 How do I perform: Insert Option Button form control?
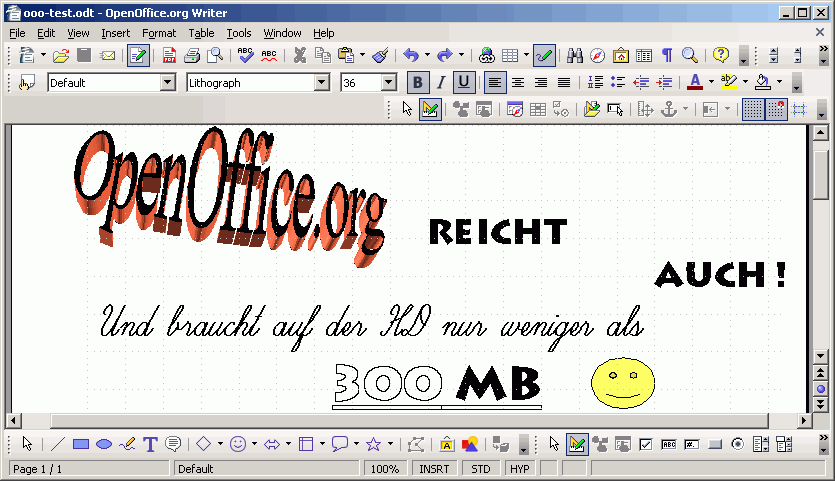pos(738,444)
